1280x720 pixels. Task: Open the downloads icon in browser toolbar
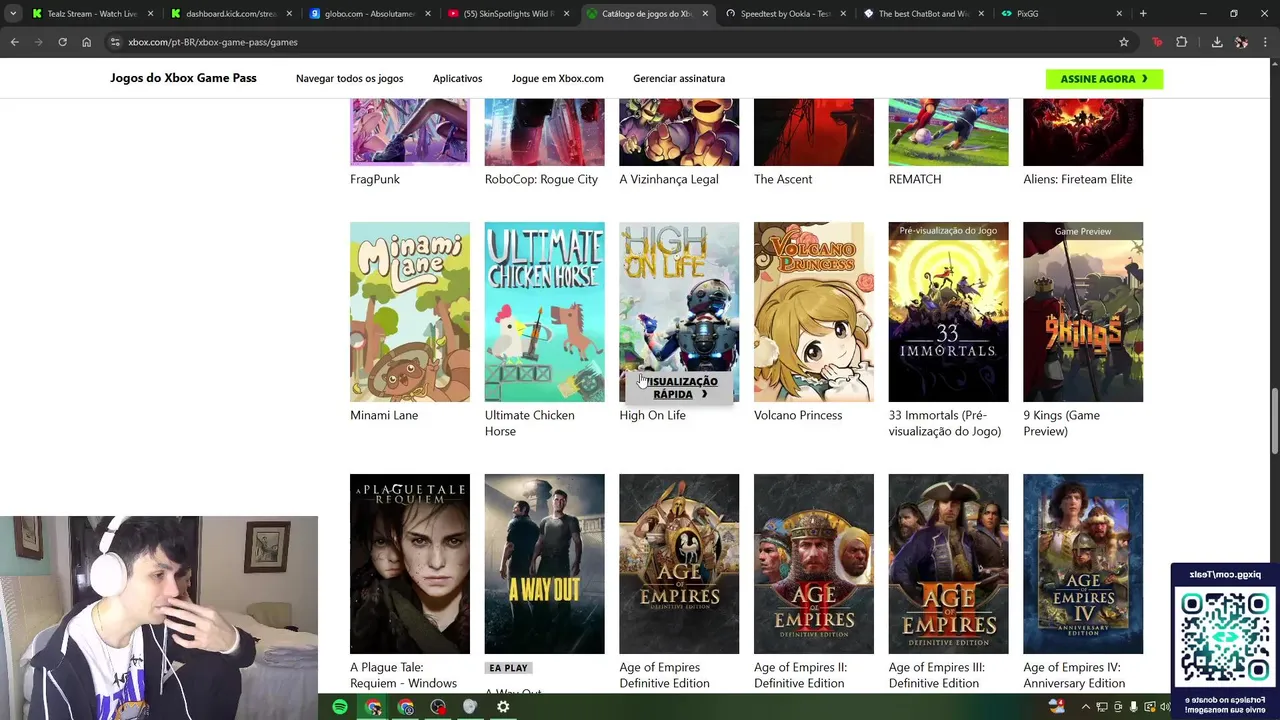point(1217,42)
